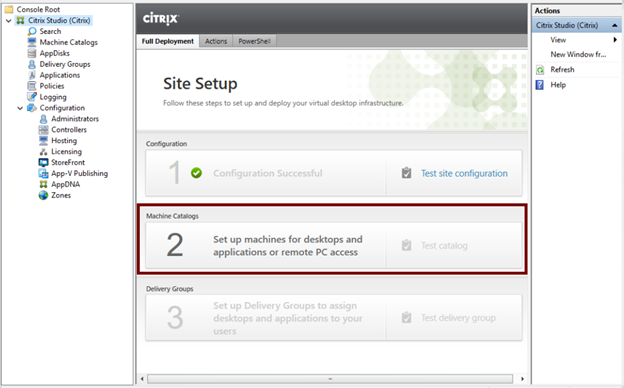
Task: Select Machine Catalogs in the tree
Action: [x=68, y=42]
